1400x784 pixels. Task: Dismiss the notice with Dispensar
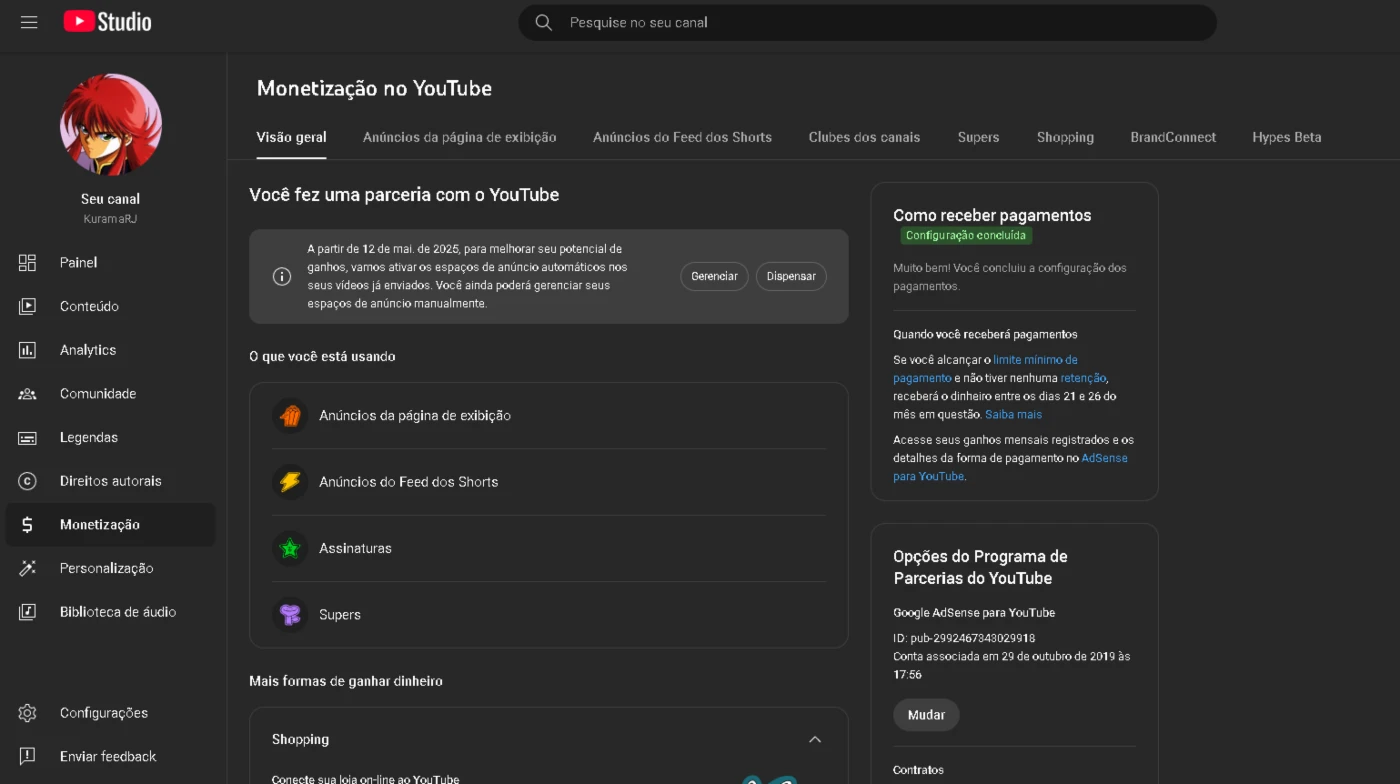click(791, 276)
